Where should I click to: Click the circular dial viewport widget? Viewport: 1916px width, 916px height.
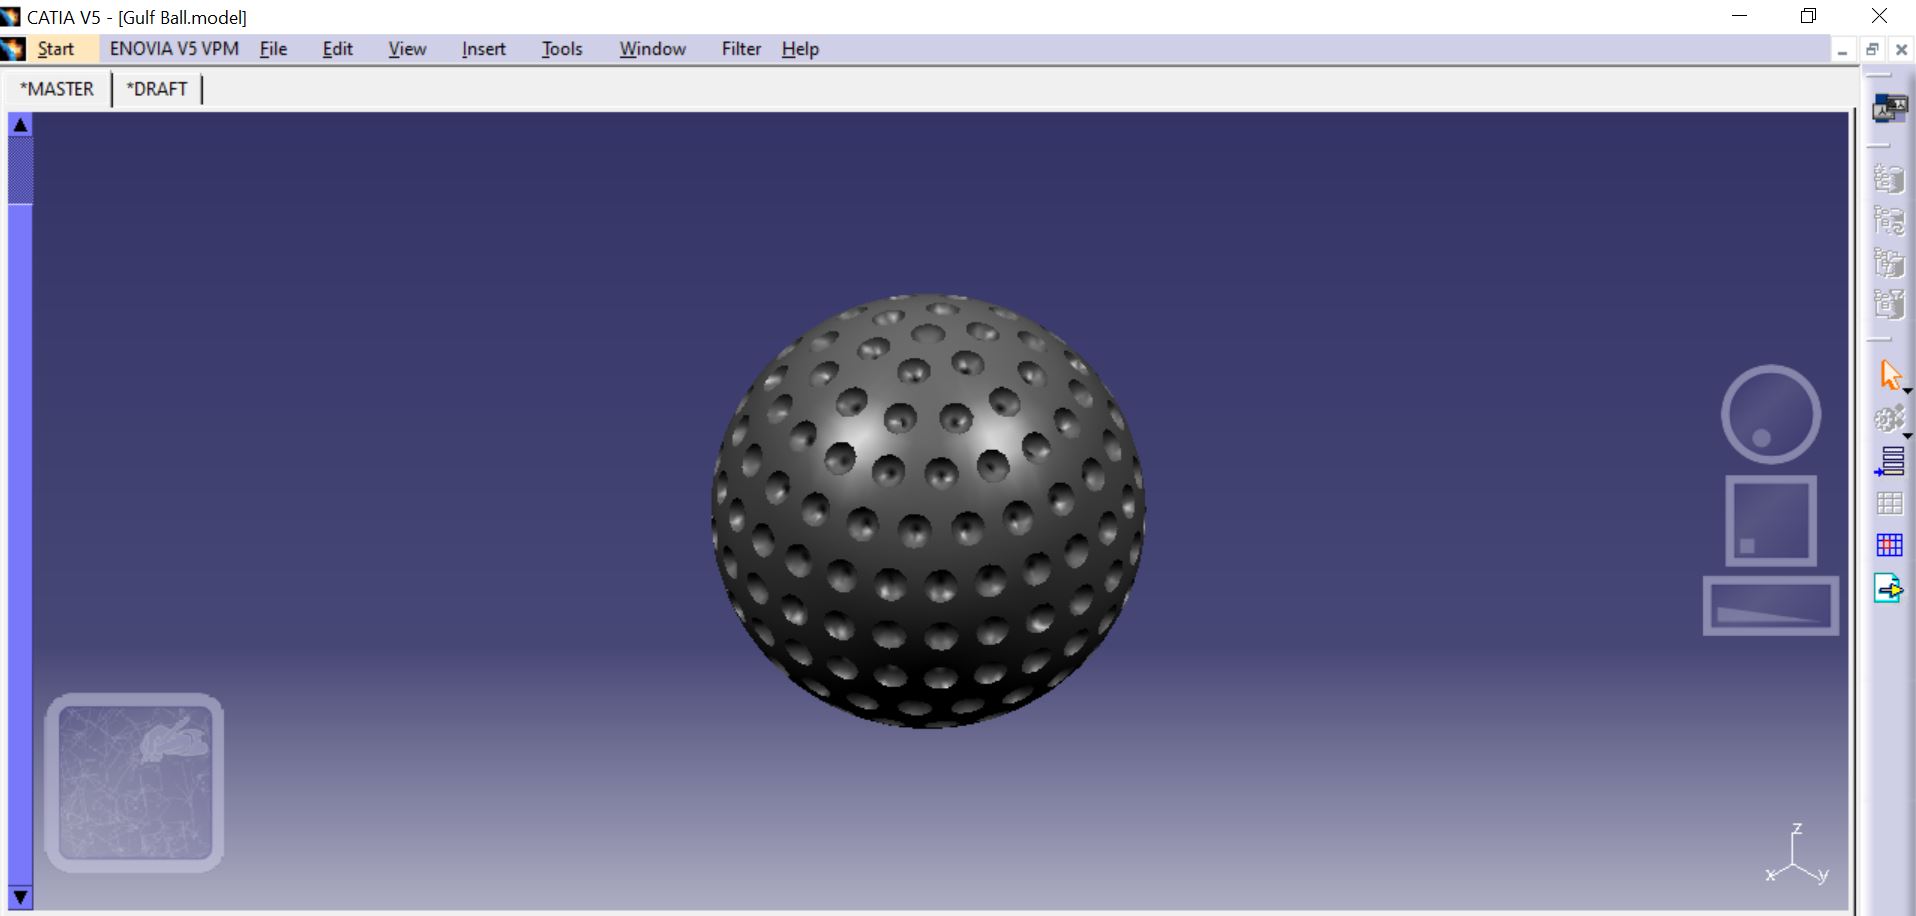[x=1771, y=414]
